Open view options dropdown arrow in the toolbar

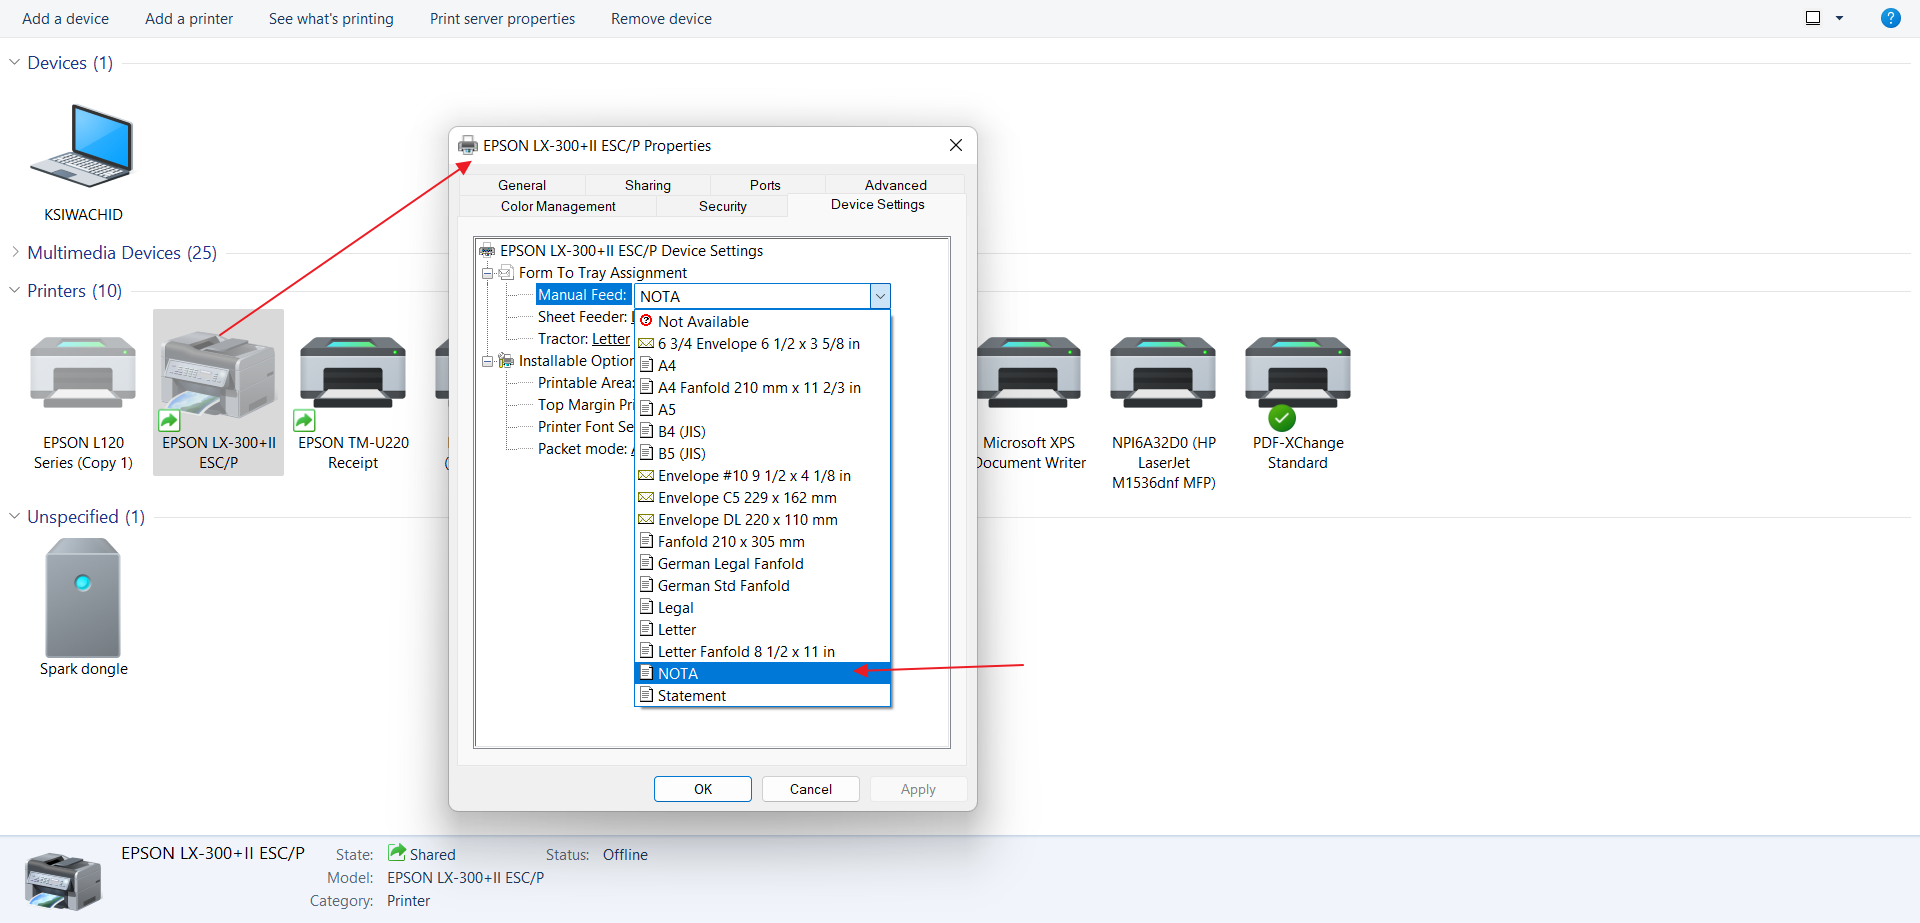1839,18
